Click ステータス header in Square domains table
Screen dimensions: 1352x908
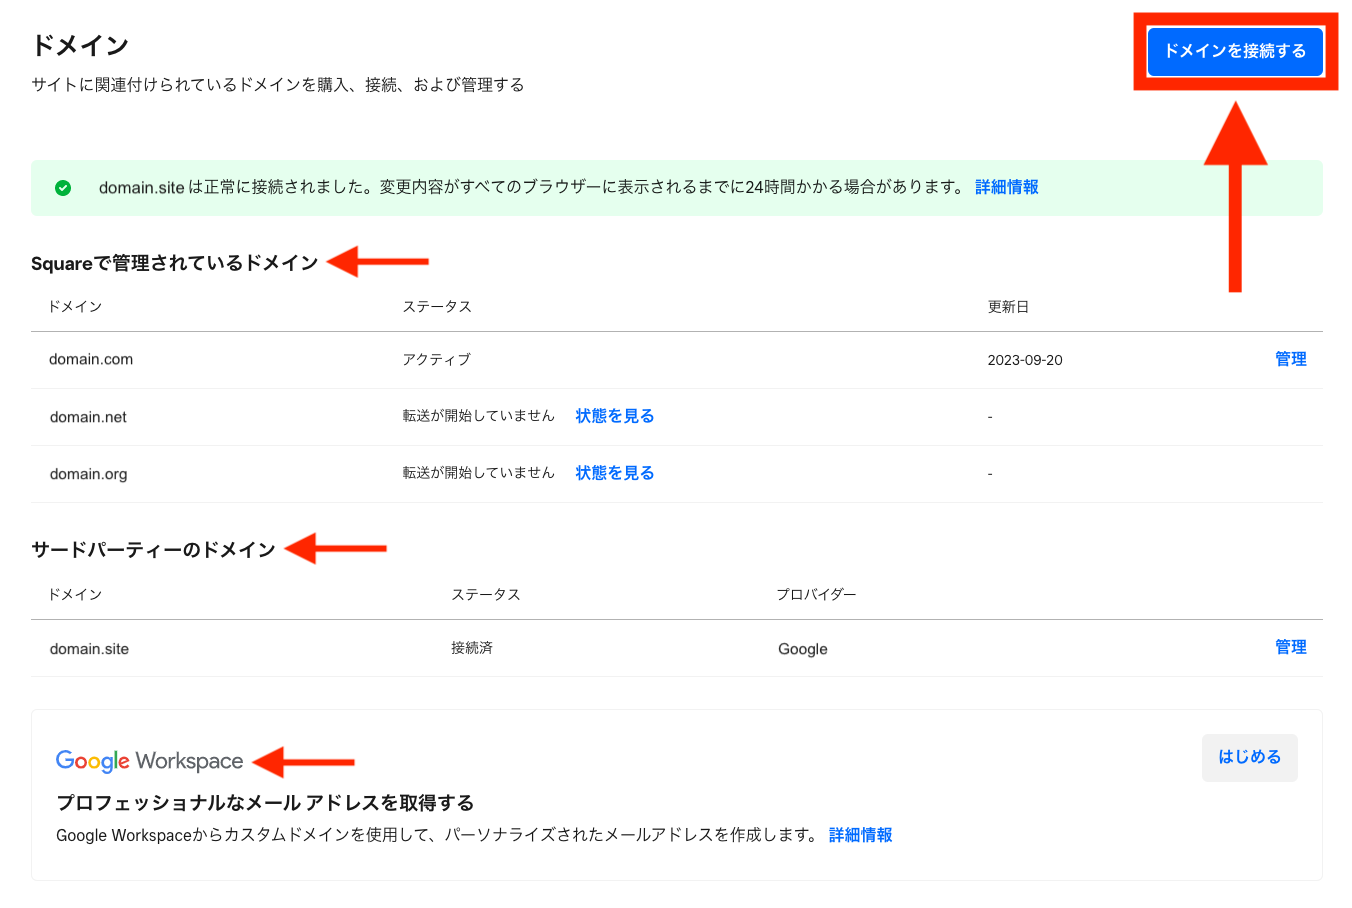(x=436, y=307)
